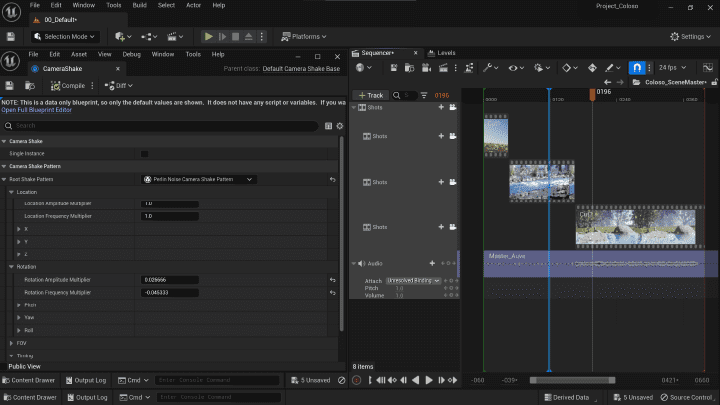Save the sequence in the Sequencer toolbar
The width and height of the screenshot is (720, 405).
point(394,68)
